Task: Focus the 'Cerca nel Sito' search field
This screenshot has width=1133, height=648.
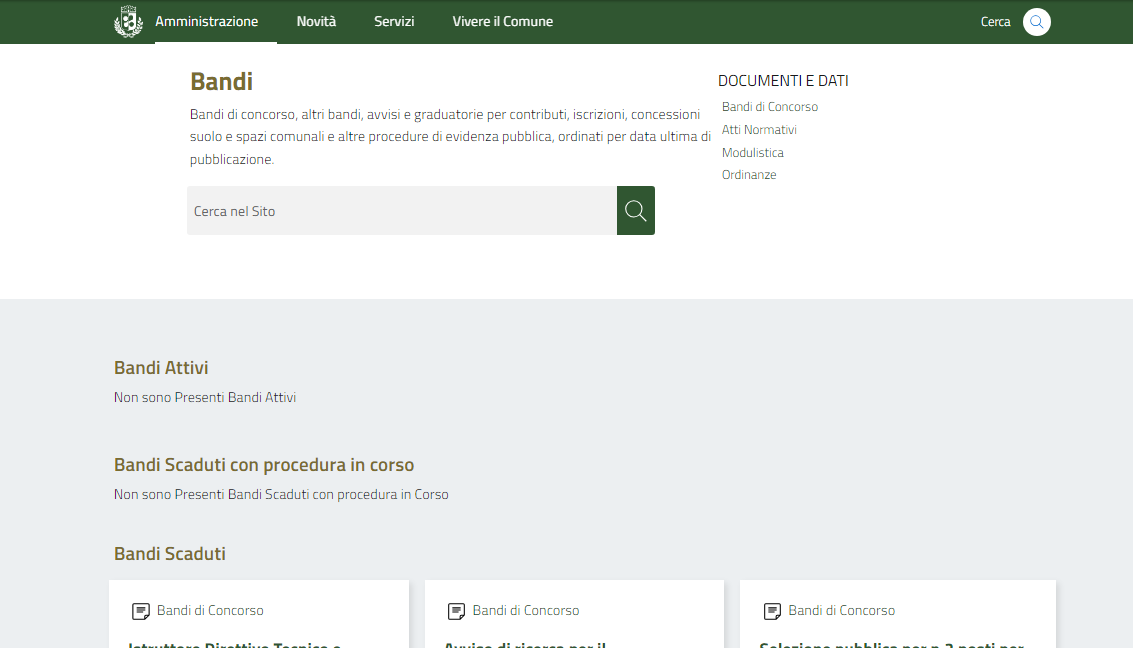Action: [x=401, y=211]
